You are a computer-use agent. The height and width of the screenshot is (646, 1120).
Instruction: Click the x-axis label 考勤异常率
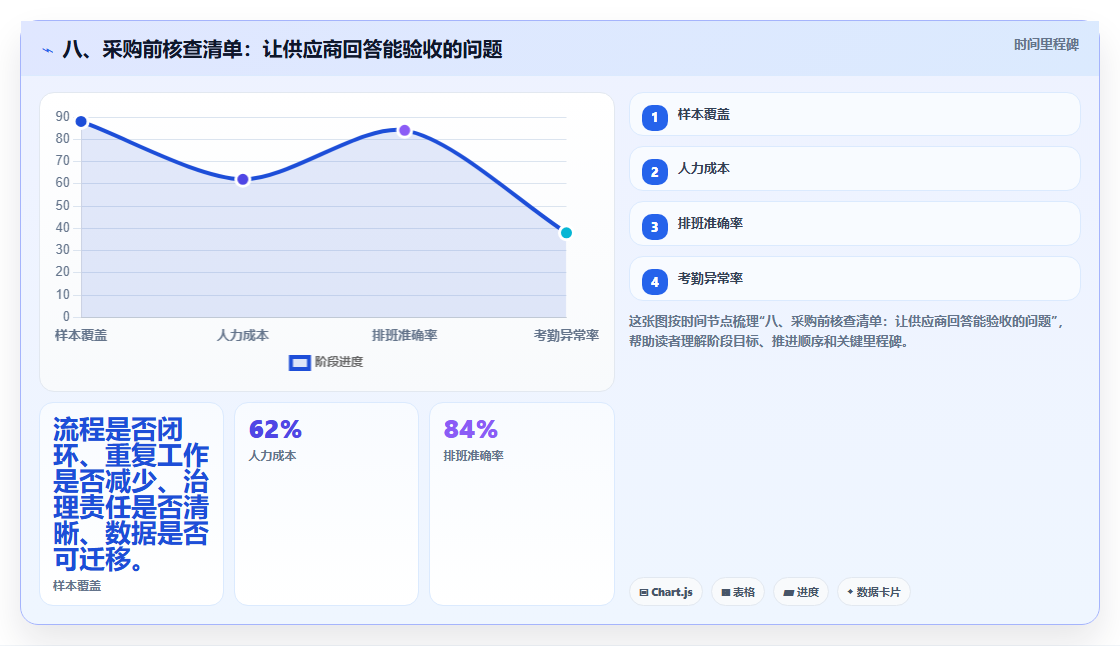pyautogui.click(x=566, y=336)
